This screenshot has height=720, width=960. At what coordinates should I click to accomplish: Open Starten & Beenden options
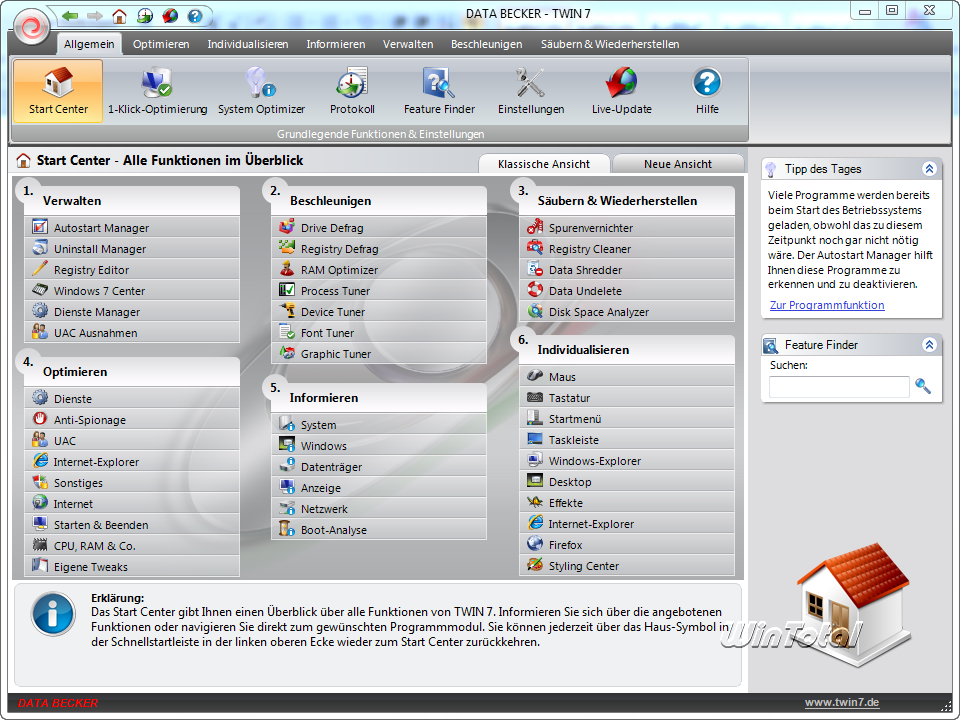tap(132, 525)
